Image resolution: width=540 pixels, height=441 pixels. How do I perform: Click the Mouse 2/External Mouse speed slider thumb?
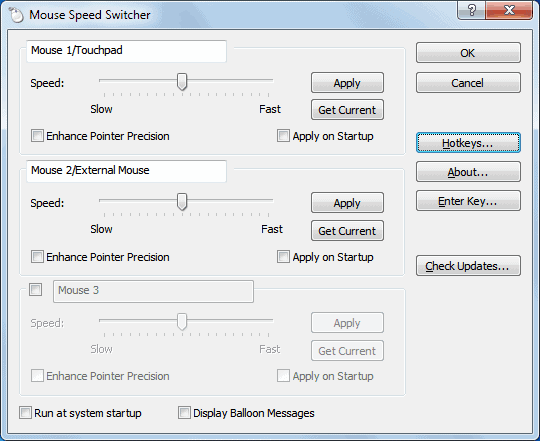tap(182, 202)
